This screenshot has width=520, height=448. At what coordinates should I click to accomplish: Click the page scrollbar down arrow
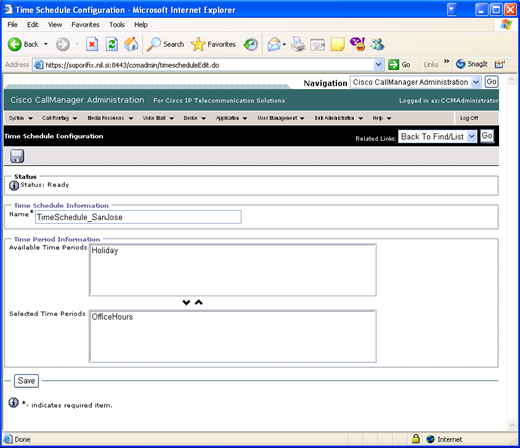pos(512,425)
